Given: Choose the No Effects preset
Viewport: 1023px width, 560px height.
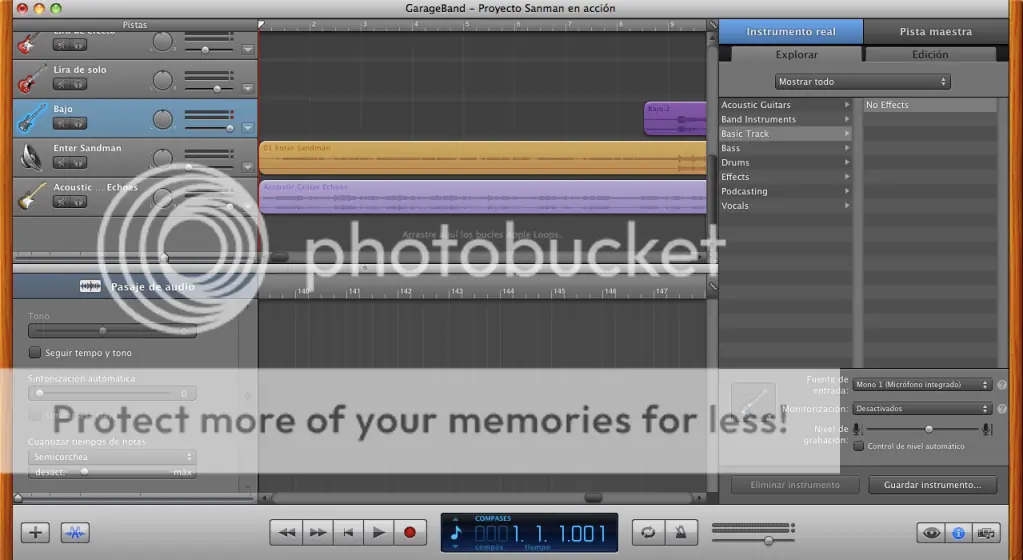Looking at the screenshot, I should click(930, 104).
